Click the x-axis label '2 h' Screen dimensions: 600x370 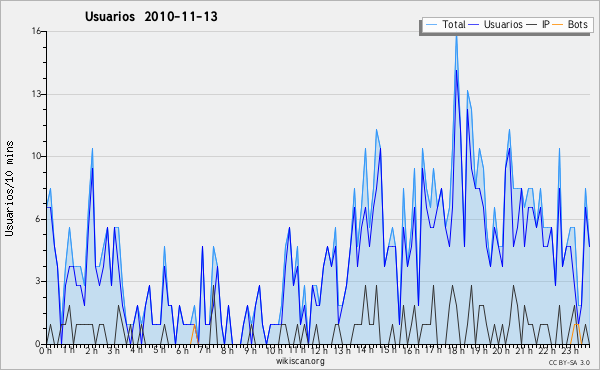tap(91, 351)
